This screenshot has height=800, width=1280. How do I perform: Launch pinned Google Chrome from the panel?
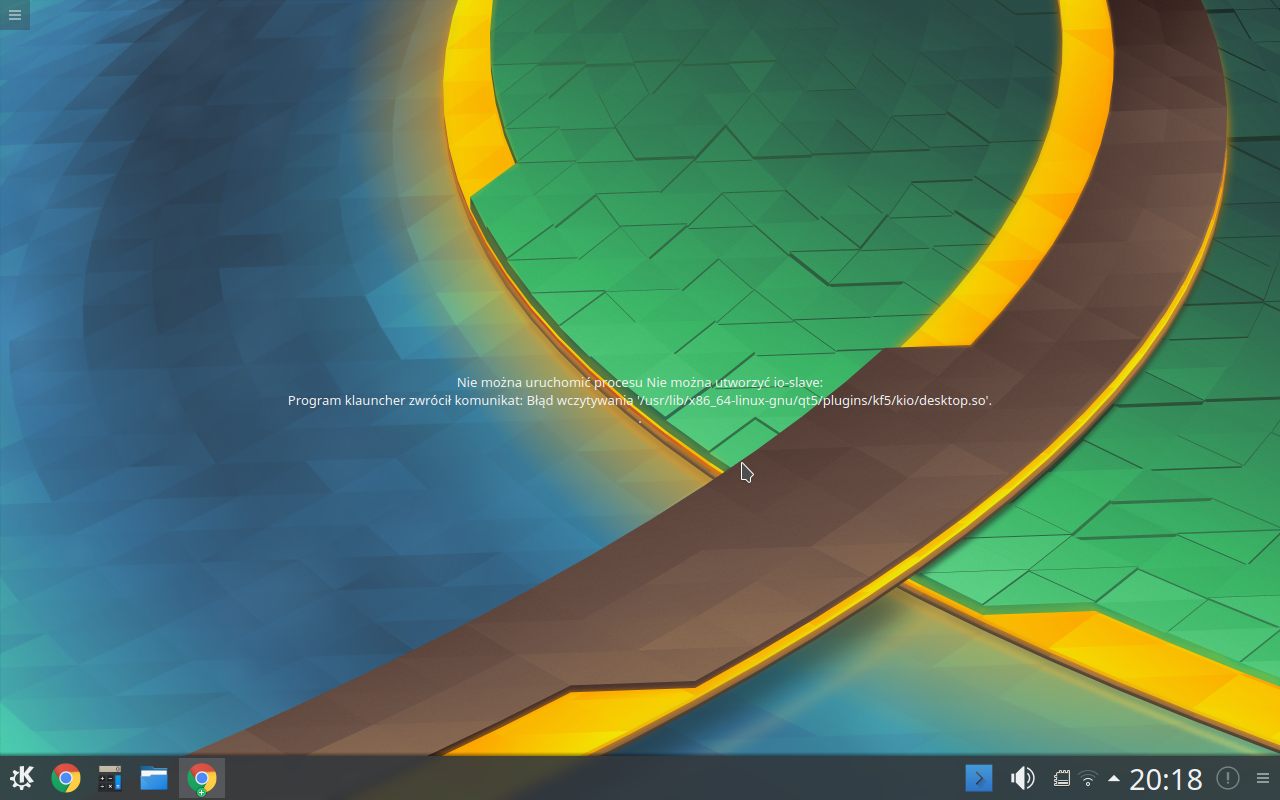click(66, 778)
